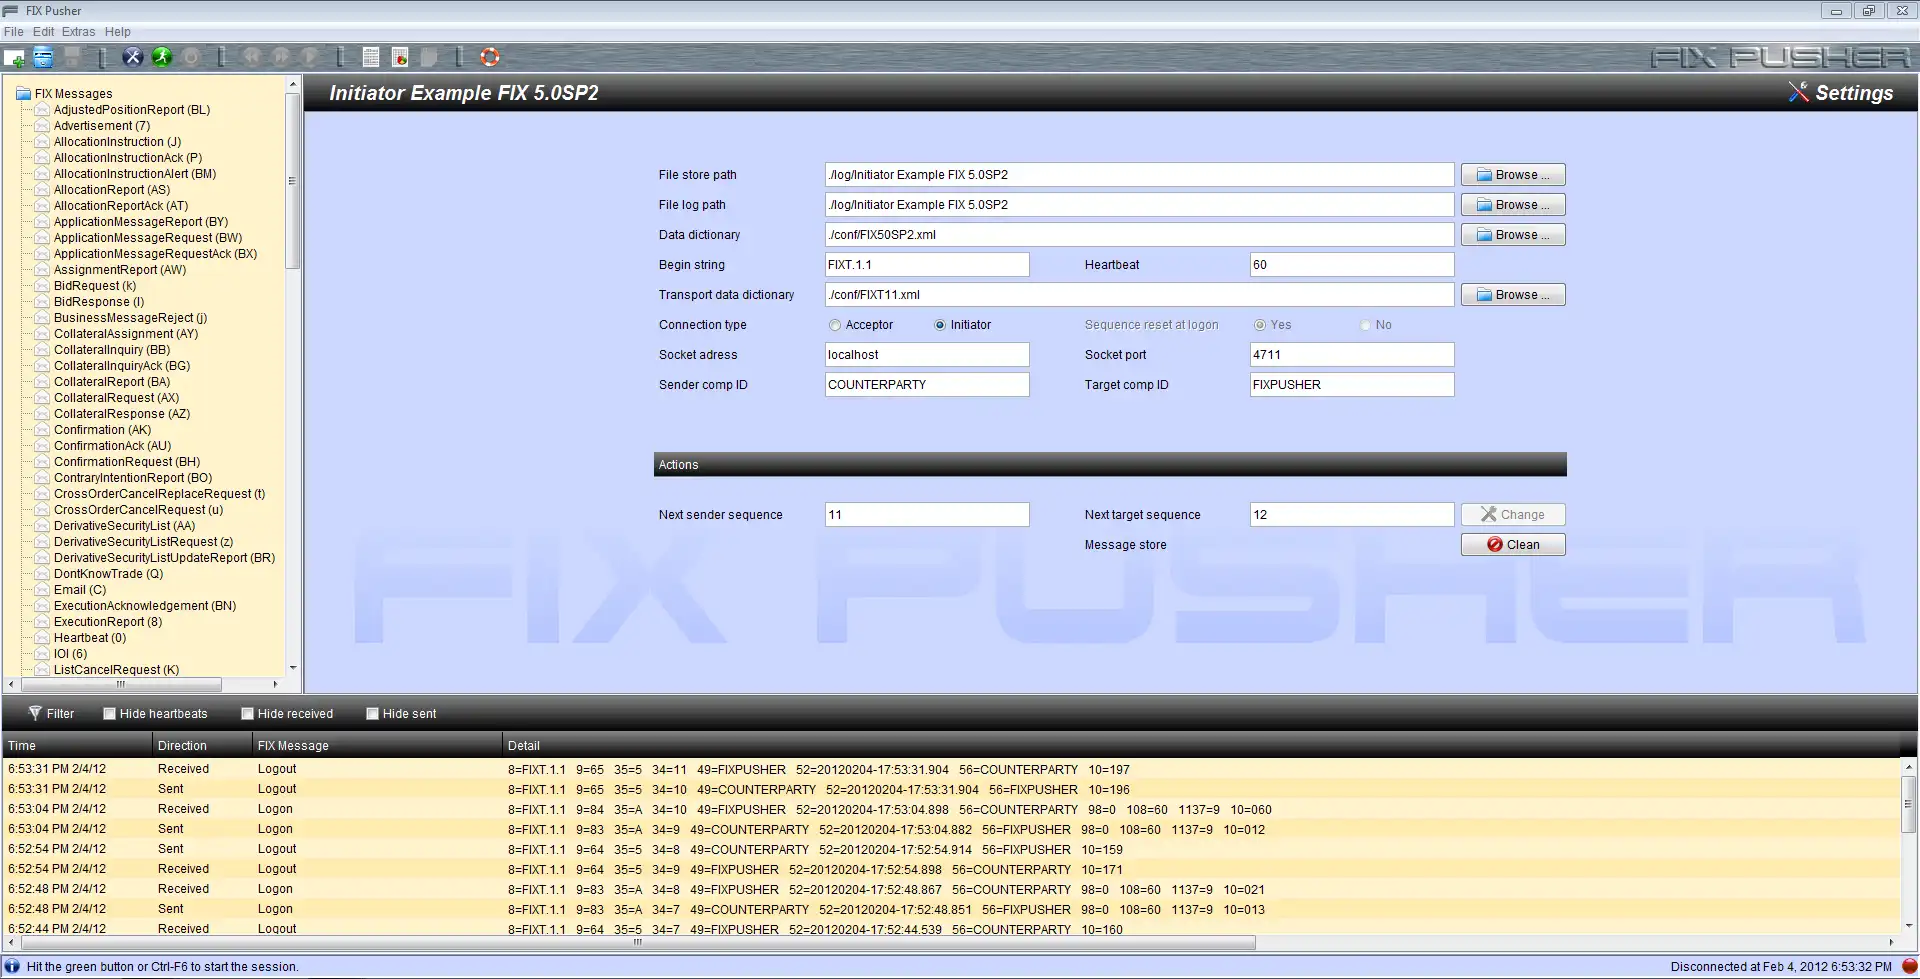Open help via the lifebuoy toolbar icon
Screen dimensions: 1920x979
(x=489, y=57)
